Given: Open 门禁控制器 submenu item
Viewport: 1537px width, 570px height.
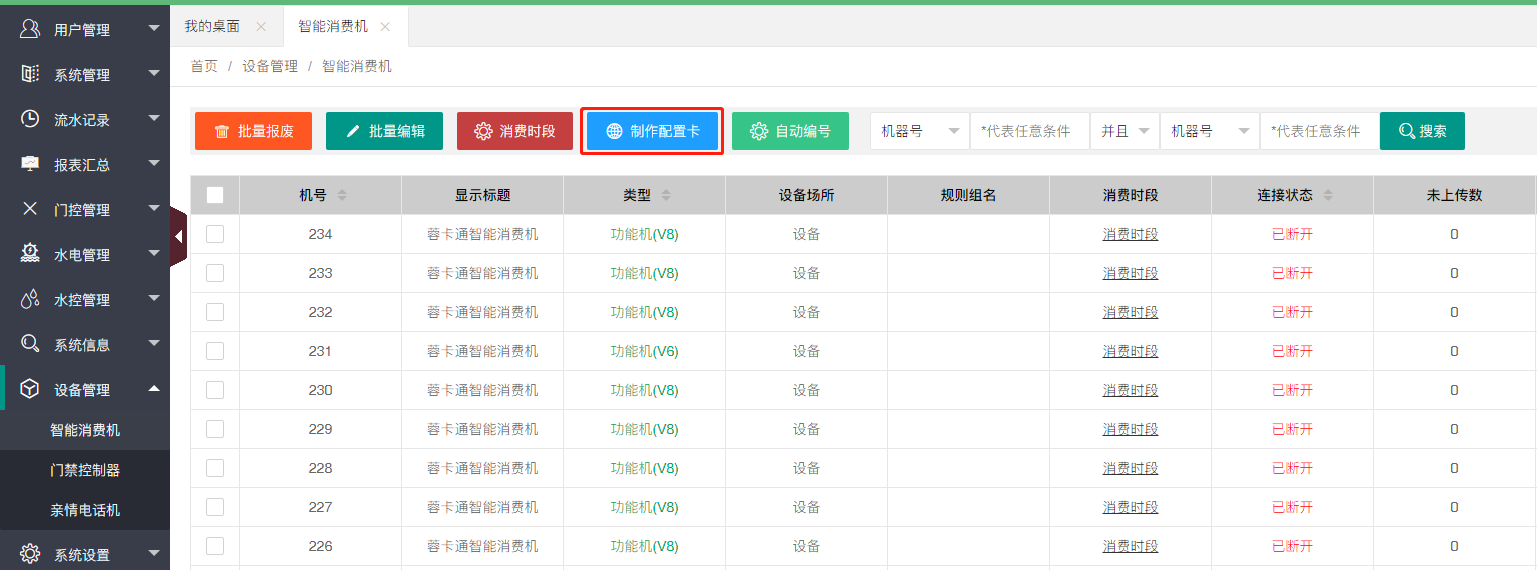Looking at the screenshot, I should coord(85,470).
